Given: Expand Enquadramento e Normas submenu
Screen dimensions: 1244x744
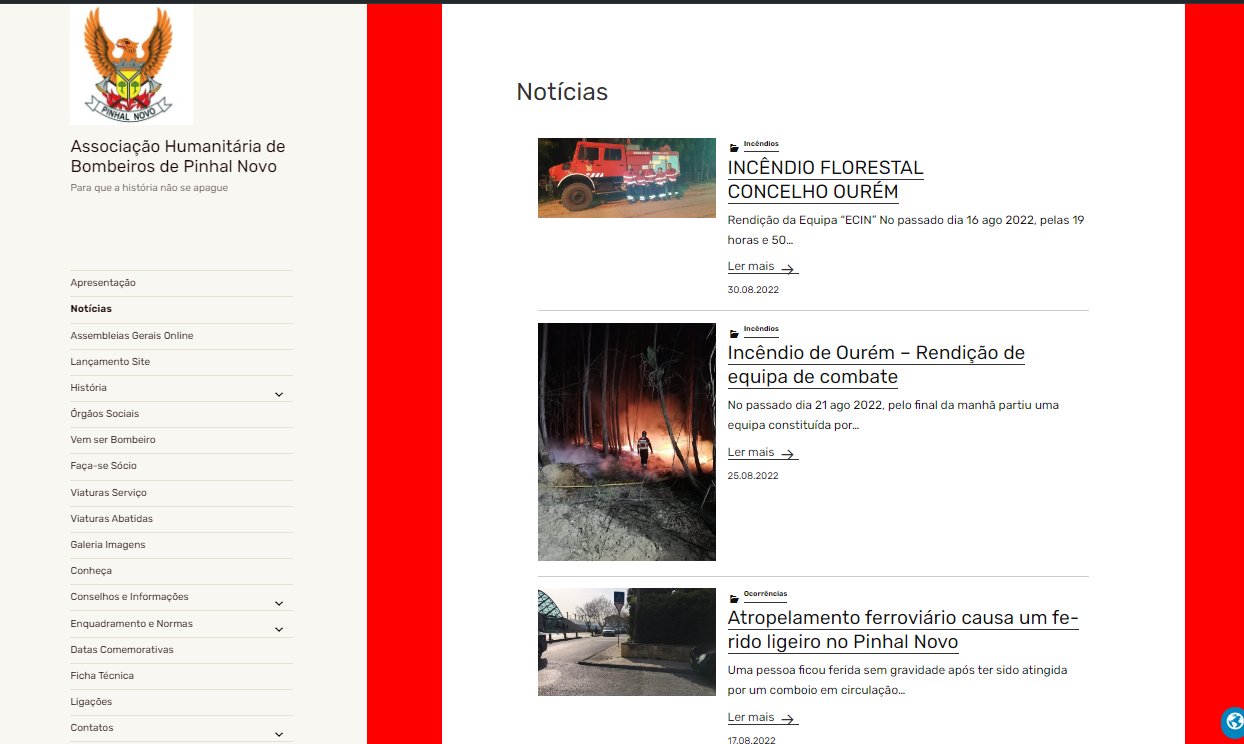Looking at the screenshot, I should 279,629.
